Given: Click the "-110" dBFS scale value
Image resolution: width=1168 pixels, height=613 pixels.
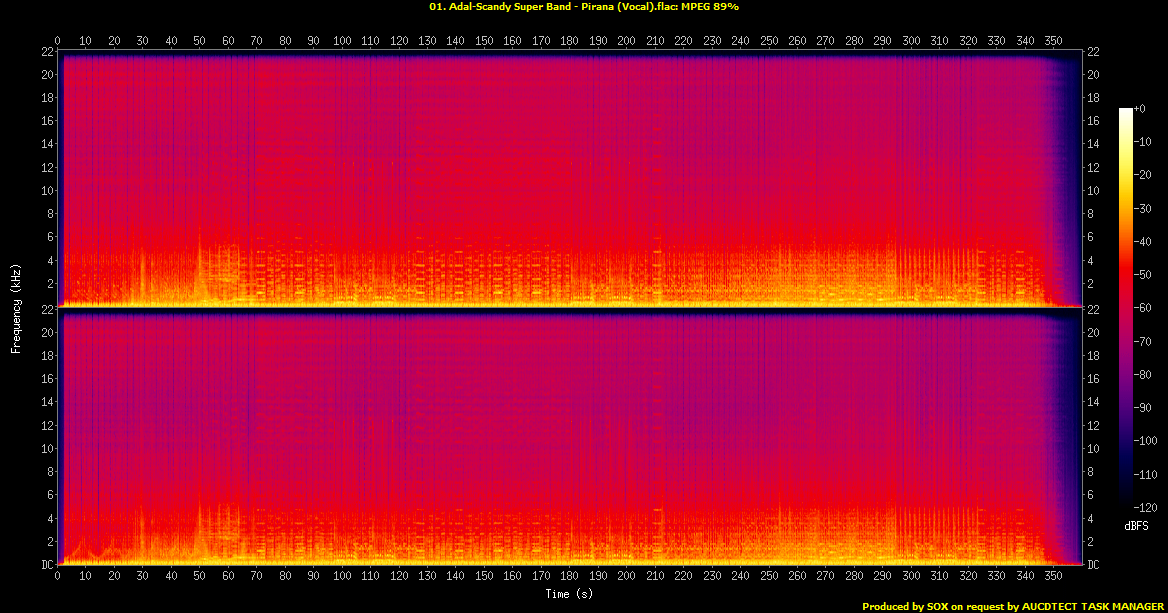Looking at the screenshot, I should 1146,474.
